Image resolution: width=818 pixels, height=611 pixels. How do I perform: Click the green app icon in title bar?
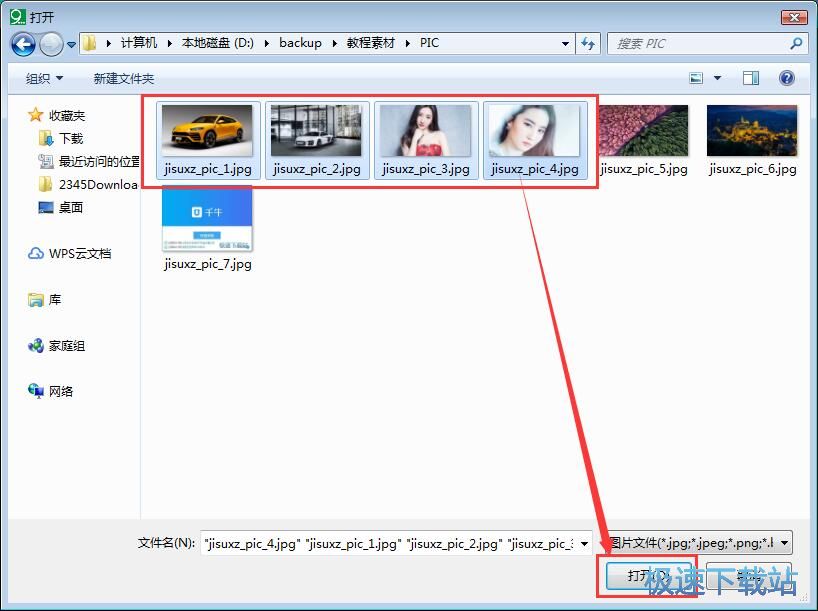18,17
